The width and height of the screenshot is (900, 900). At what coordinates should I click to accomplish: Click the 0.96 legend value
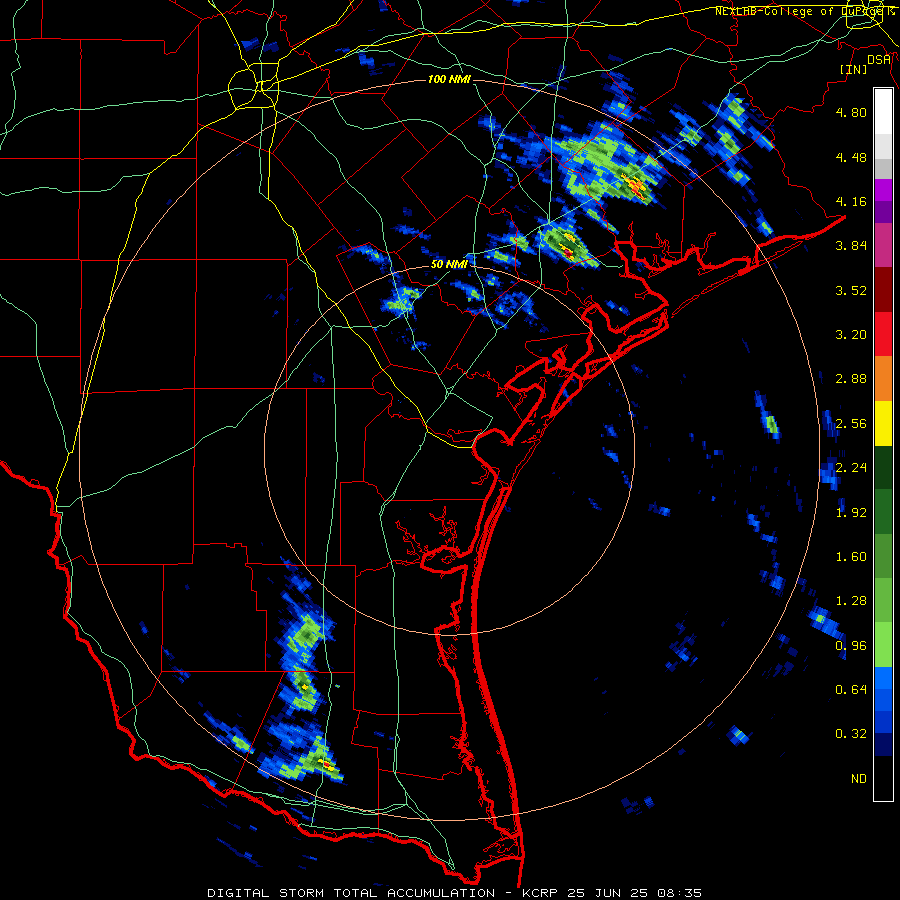[851, 646]
